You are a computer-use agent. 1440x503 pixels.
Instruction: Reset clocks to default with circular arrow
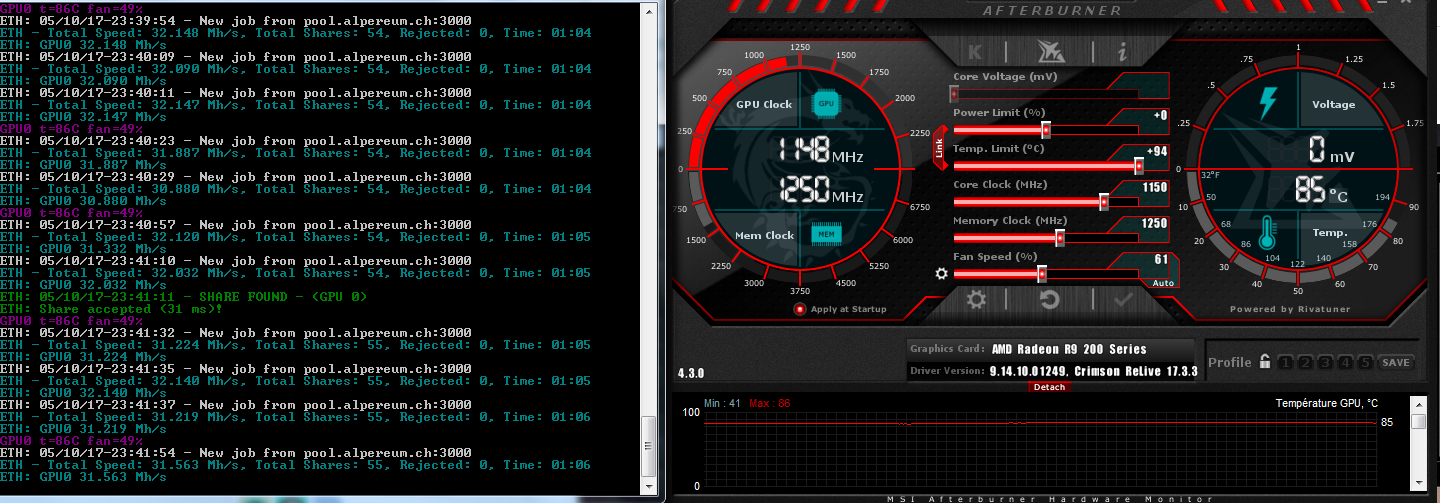tap(1049, 299)
